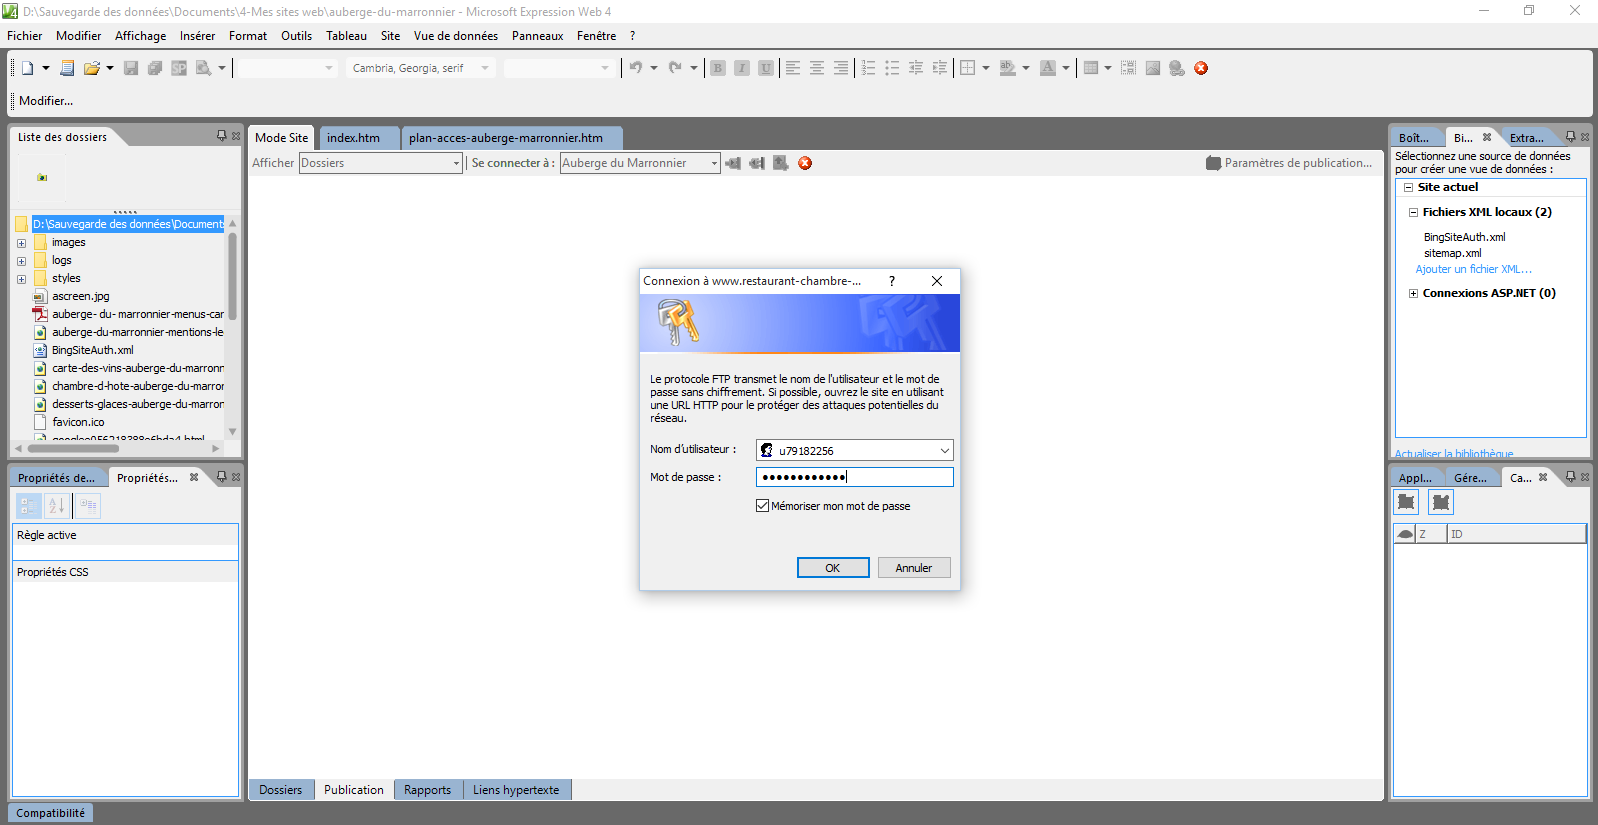Expand Connexions ASP.NET section
Image resolution: width=1598 pixels, height=825 pixels.
point(1413,293)
